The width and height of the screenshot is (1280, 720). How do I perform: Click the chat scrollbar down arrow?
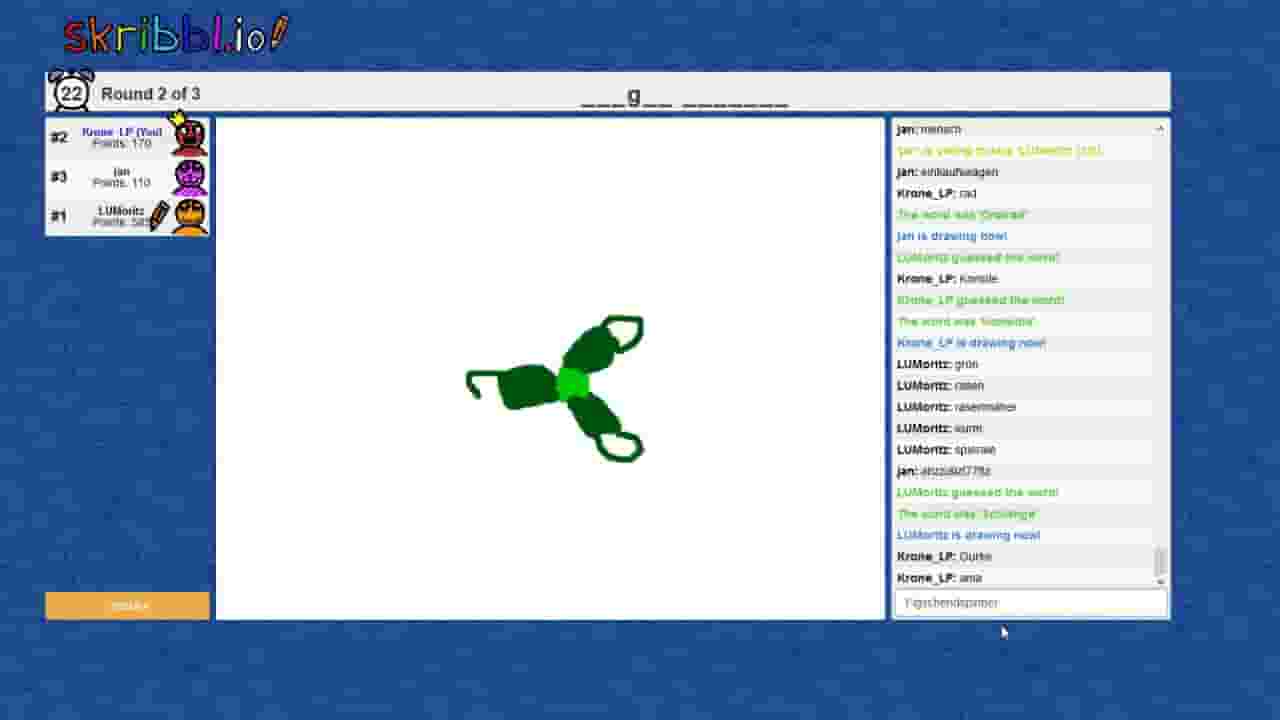[x=1160, y=581]
